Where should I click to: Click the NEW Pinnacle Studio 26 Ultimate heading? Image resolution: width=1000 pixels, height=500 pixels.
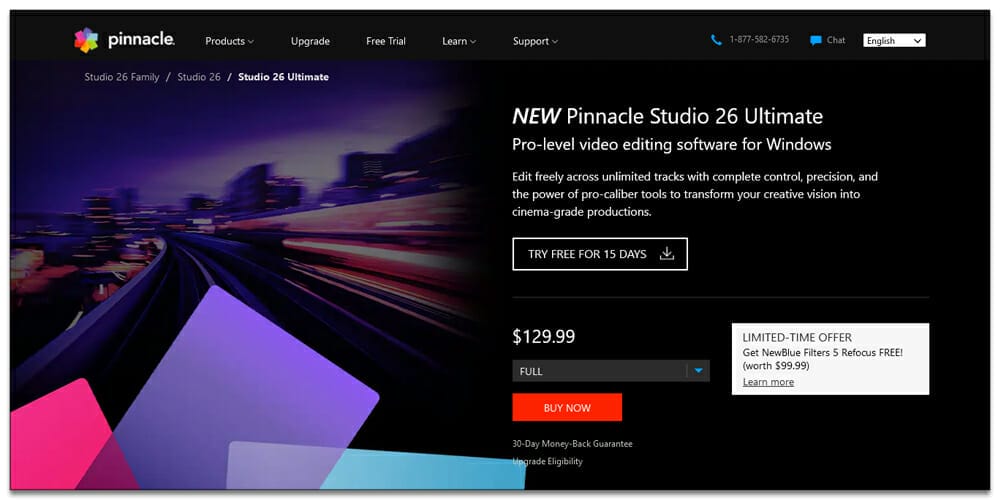click(x=667, y=117)
